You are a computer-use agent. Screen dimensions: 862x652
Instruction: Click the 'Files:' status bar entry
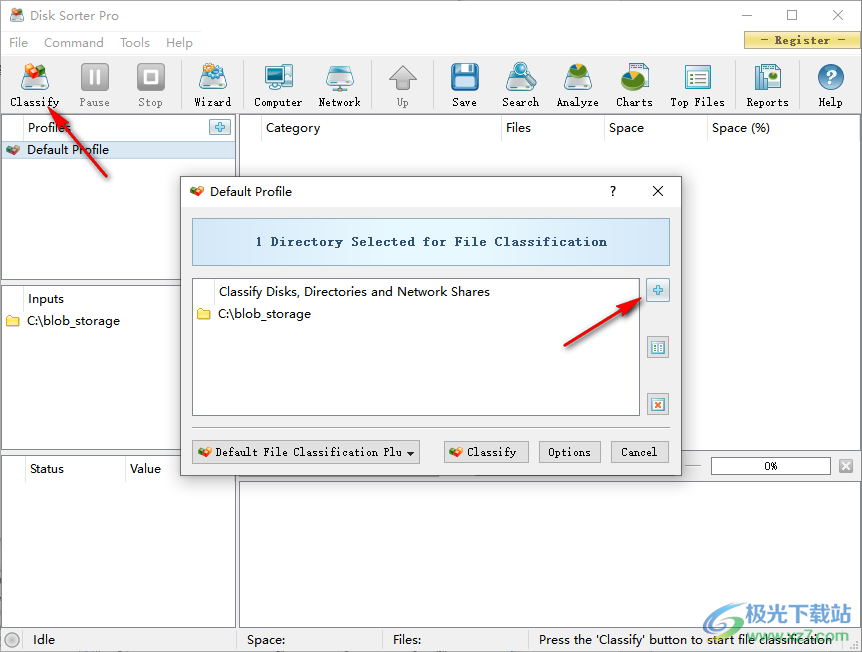[x=407, y=640]
